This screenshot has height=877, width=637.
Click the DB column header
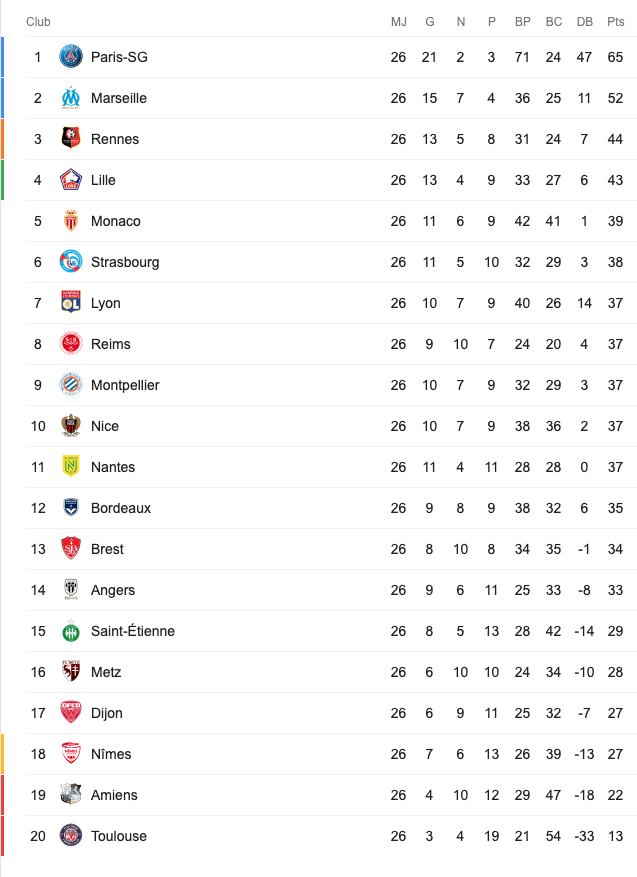click(584, 22)
